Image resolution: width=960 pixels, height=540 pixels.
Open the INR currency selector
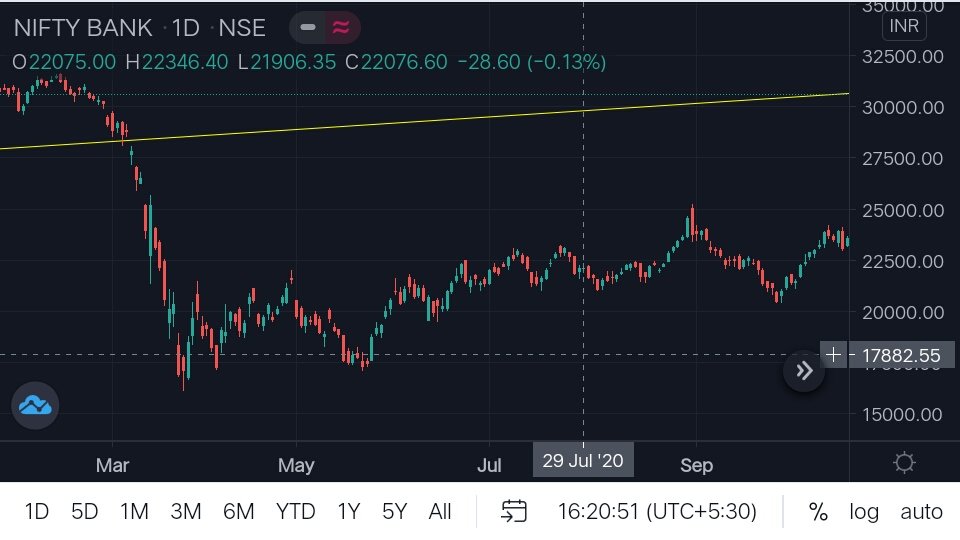904,26
